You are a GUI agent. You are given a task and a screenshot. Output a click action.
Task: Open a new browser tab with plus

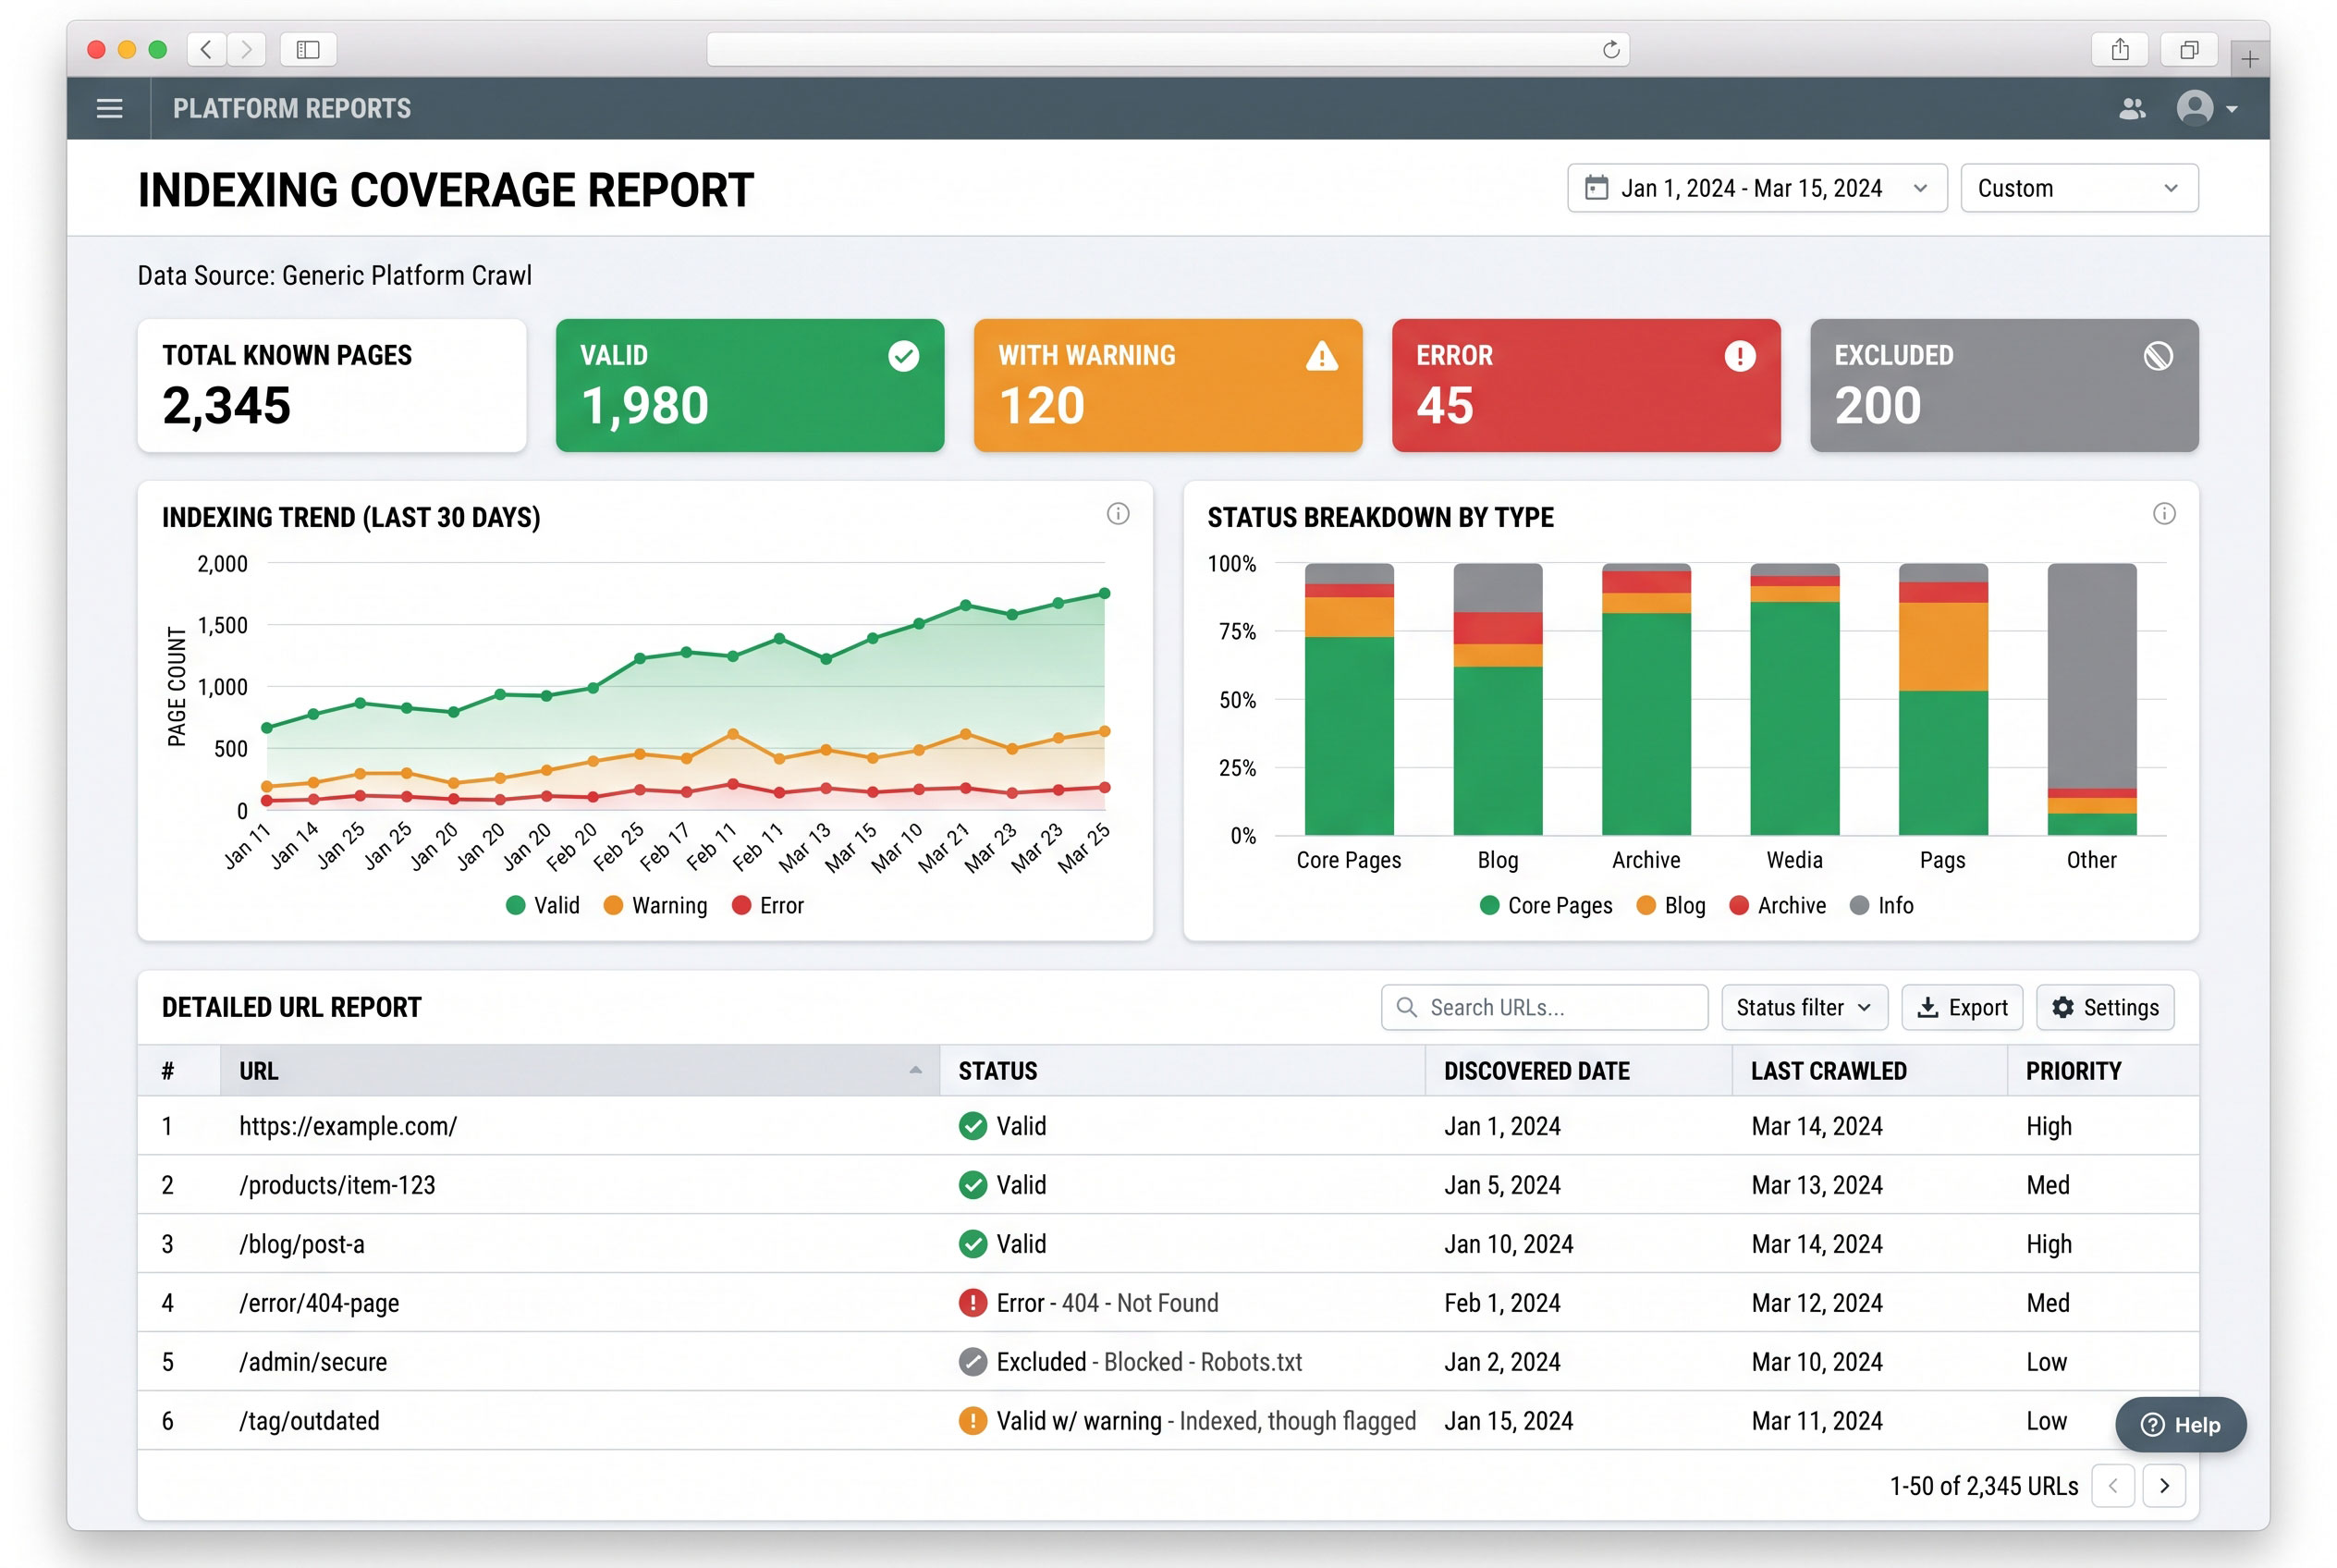click(2249, 59)
